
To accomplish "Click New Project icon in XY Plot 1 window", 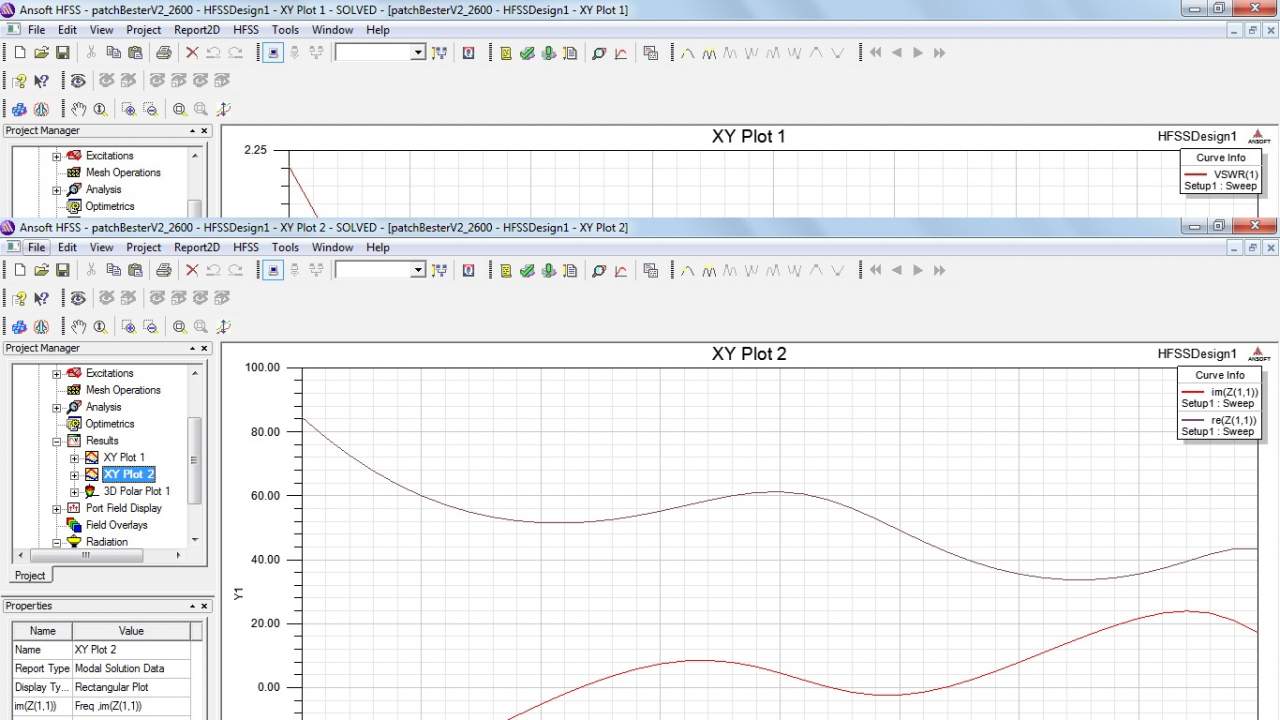I will [x=20, y=52].
